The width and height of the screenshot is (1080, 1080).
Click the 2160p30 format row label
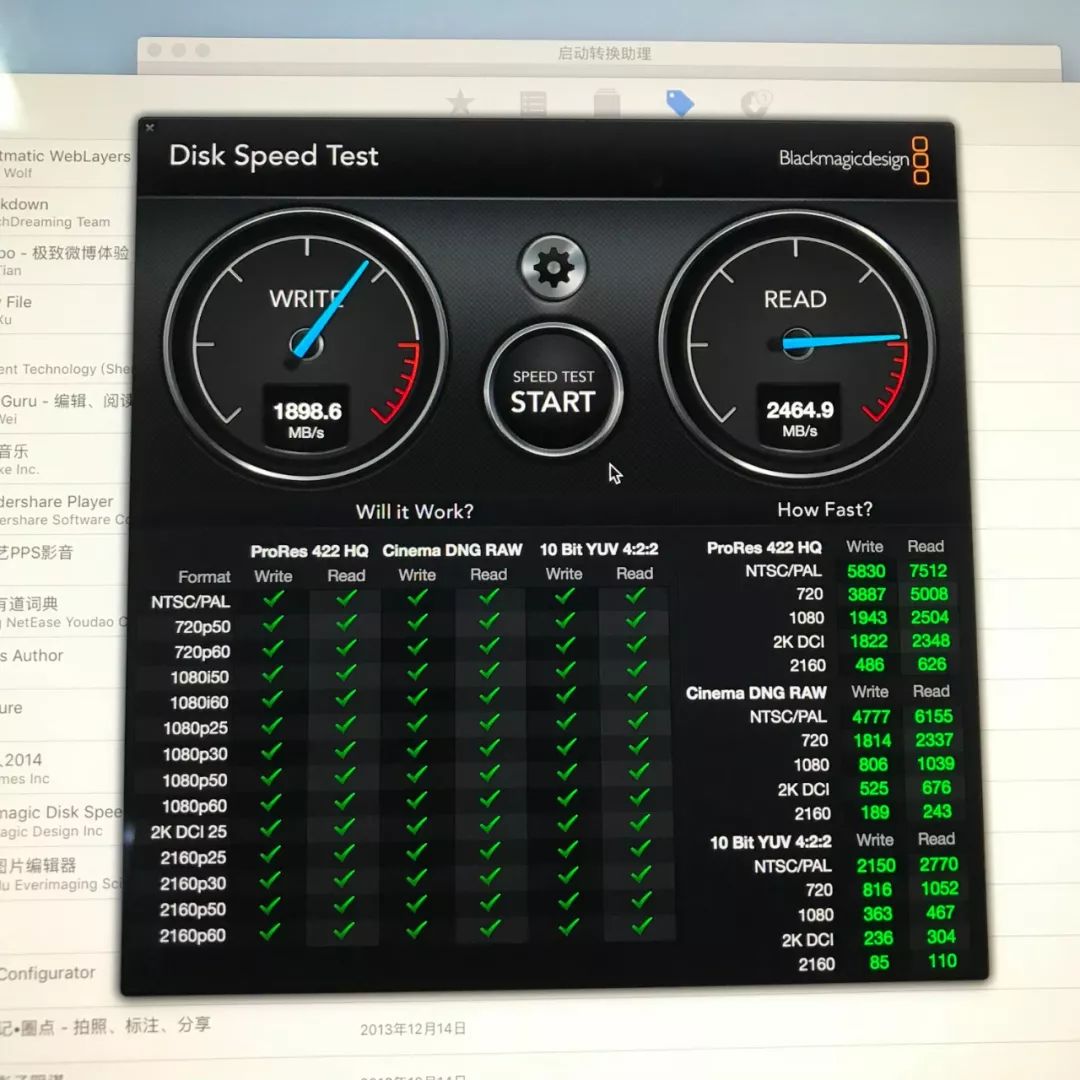coord(193,884)
